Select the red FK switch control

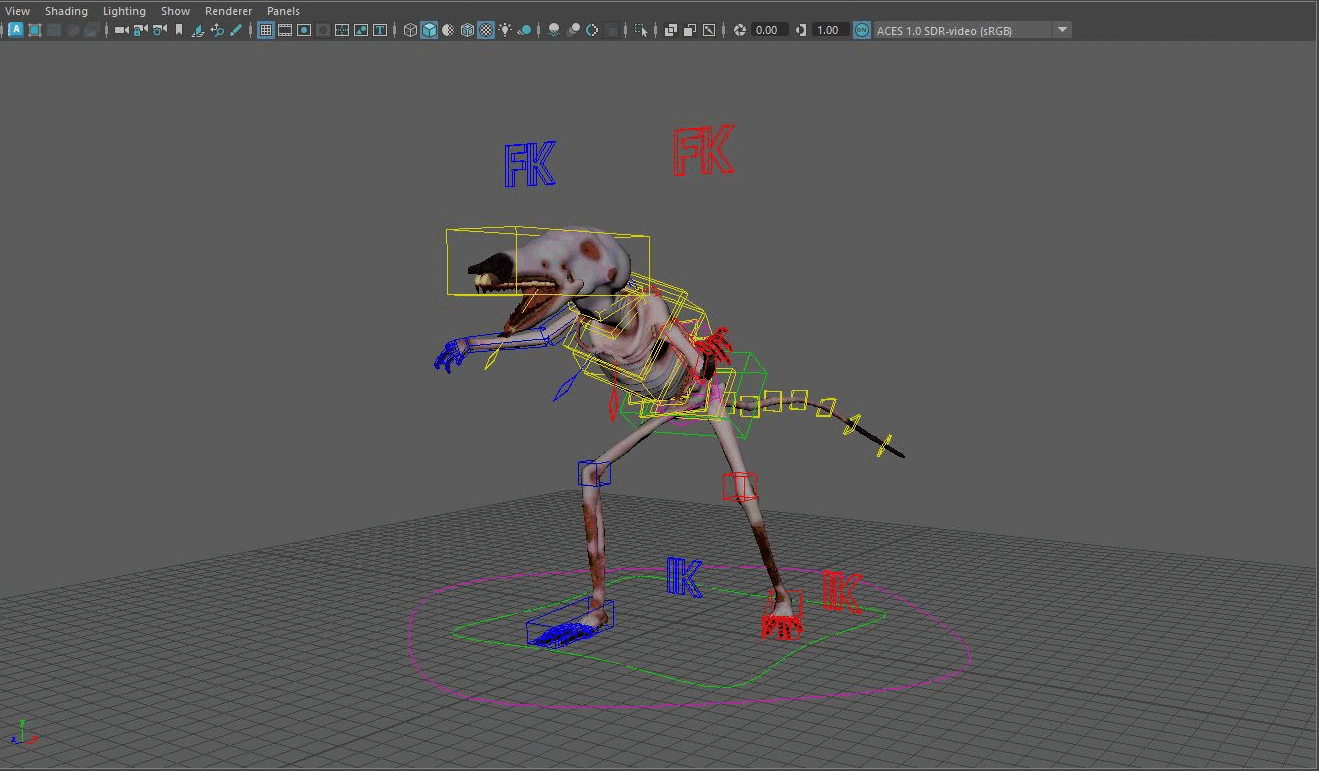click(704, 152)
